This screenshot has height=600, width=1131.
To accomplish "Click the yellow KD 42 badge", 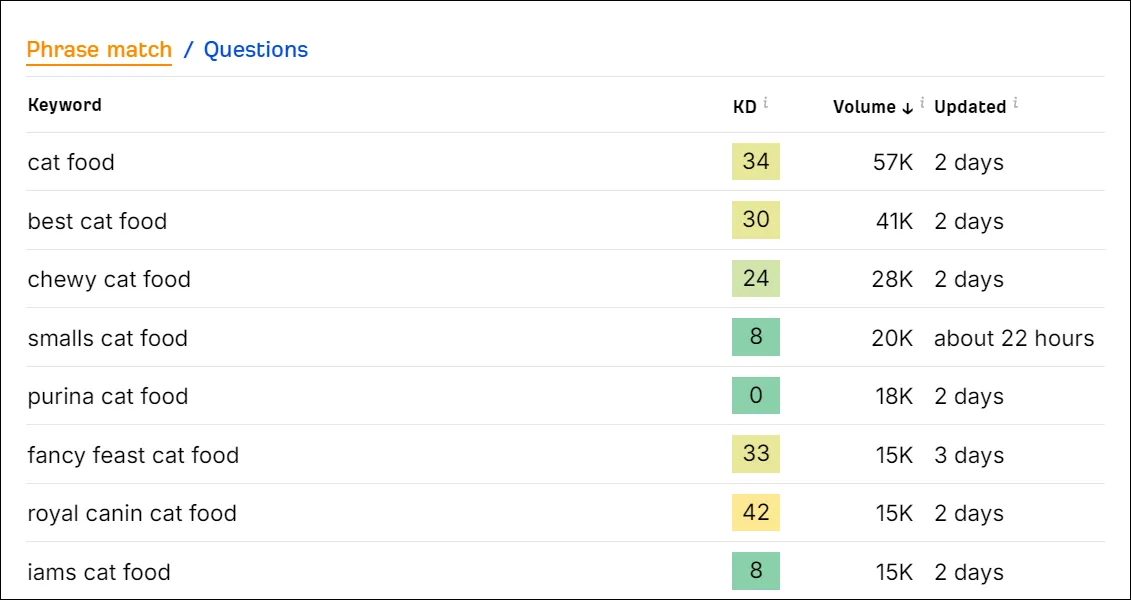I will (756, 513).
